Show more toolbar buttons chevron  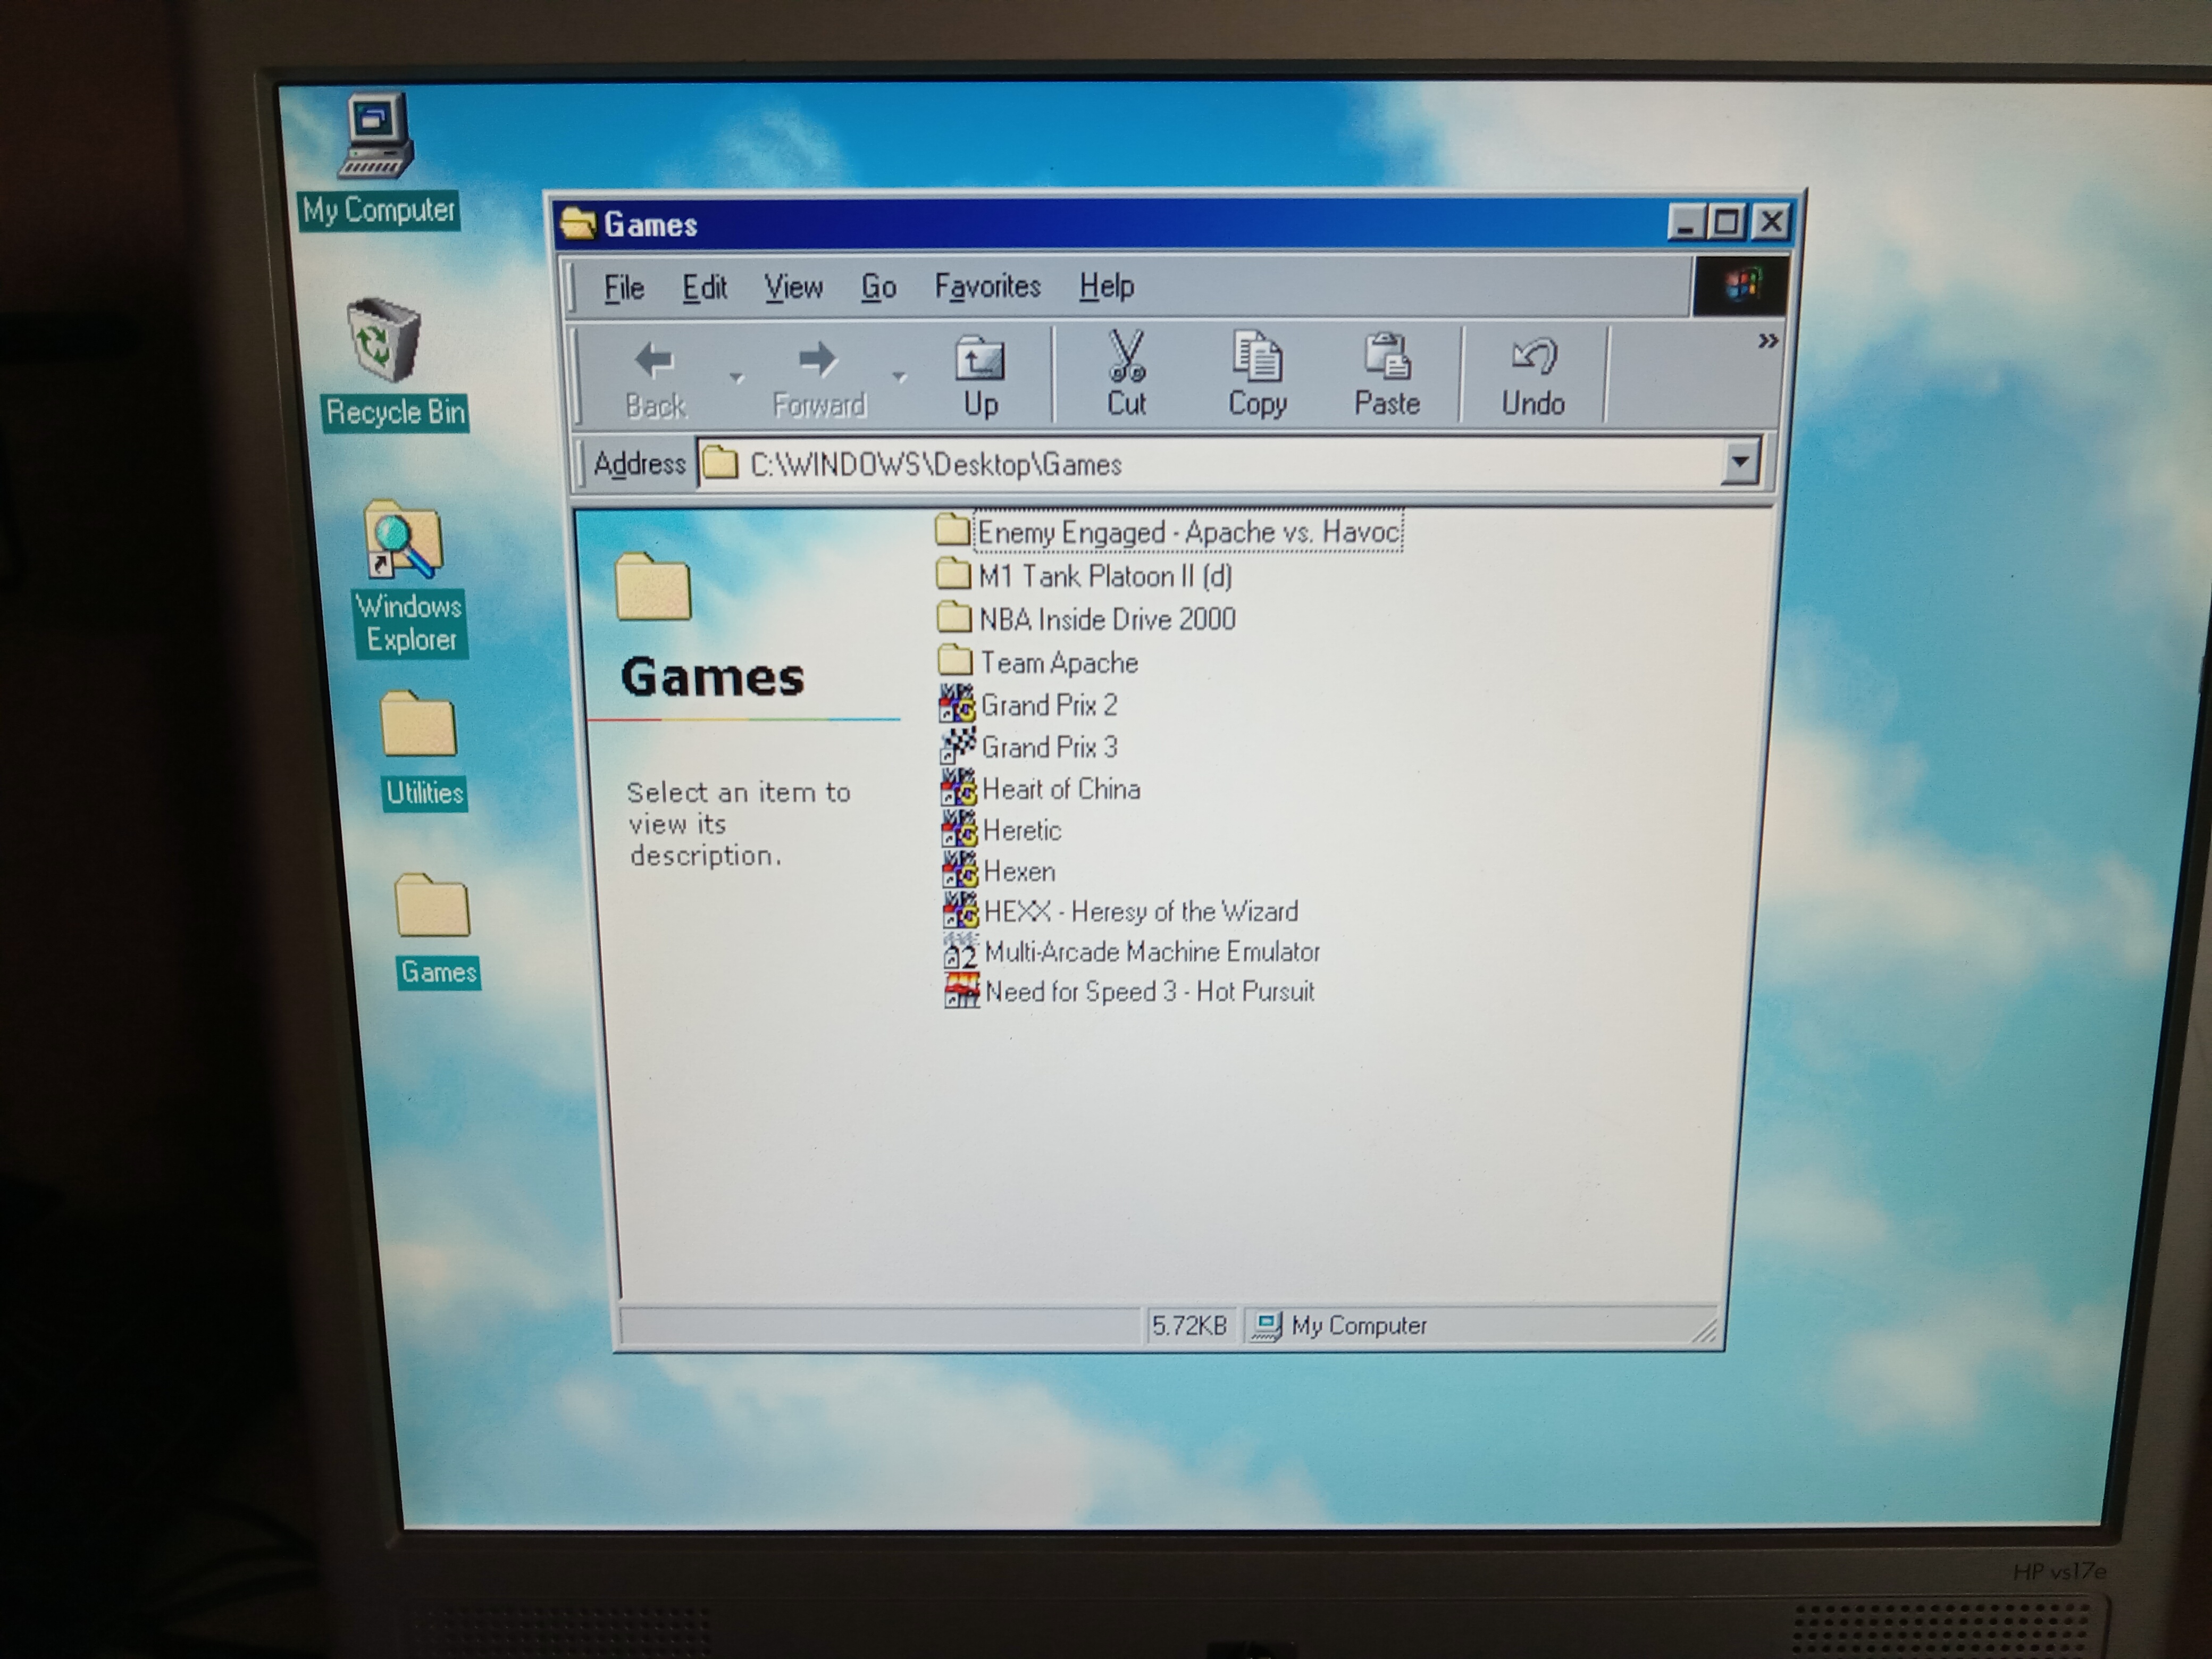(x=1767, y=341)
